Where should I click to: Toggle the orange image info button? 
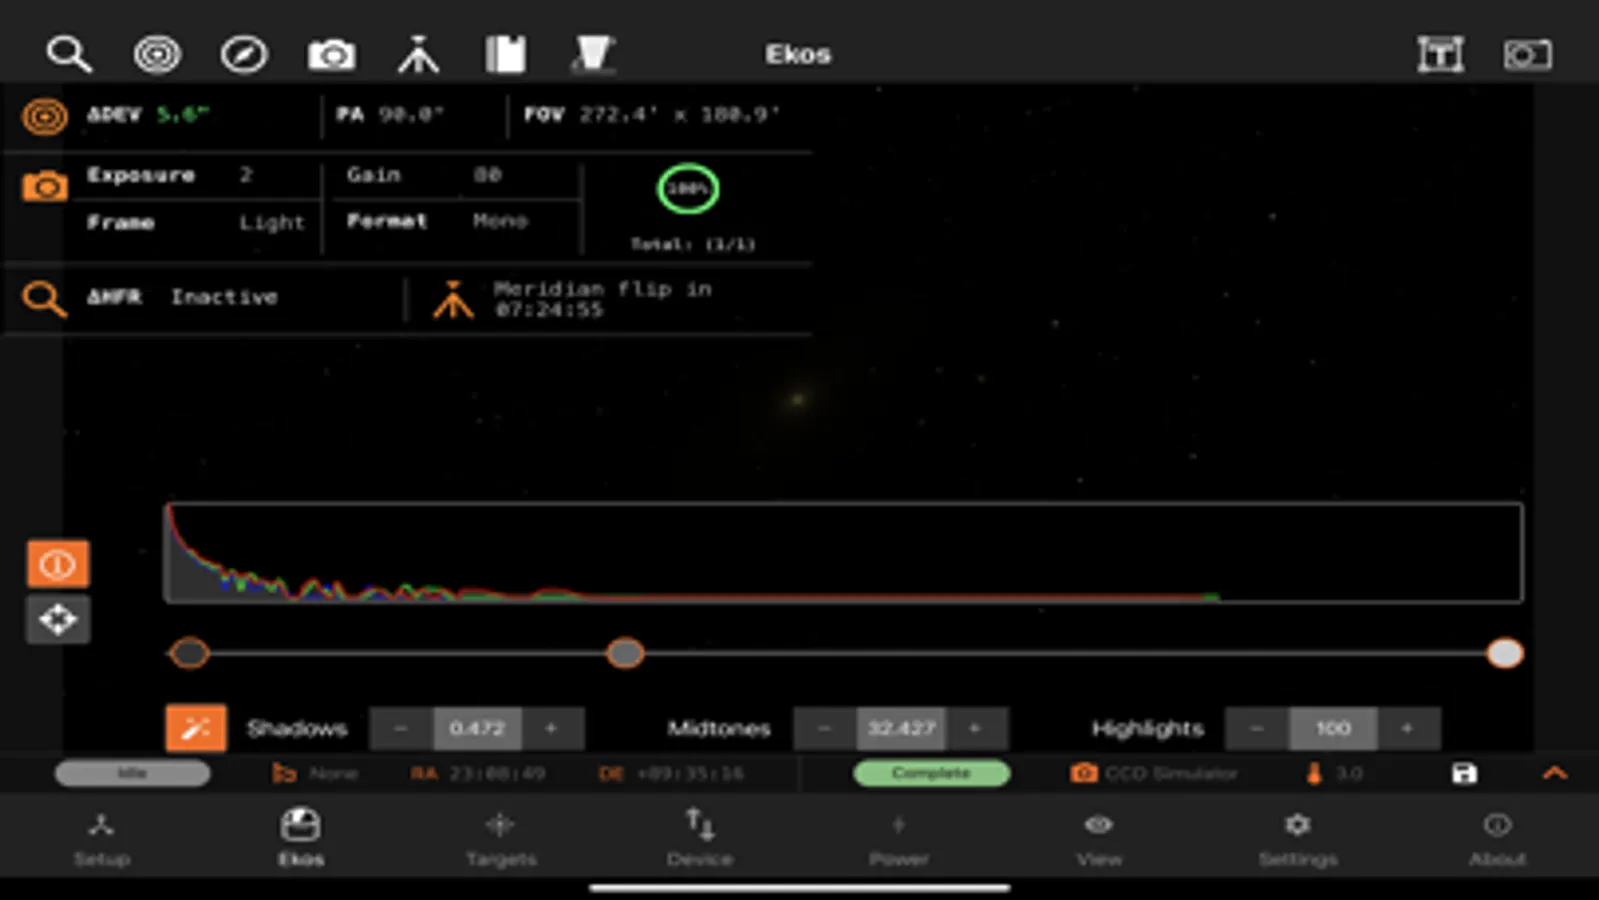[x=58, y=564]
